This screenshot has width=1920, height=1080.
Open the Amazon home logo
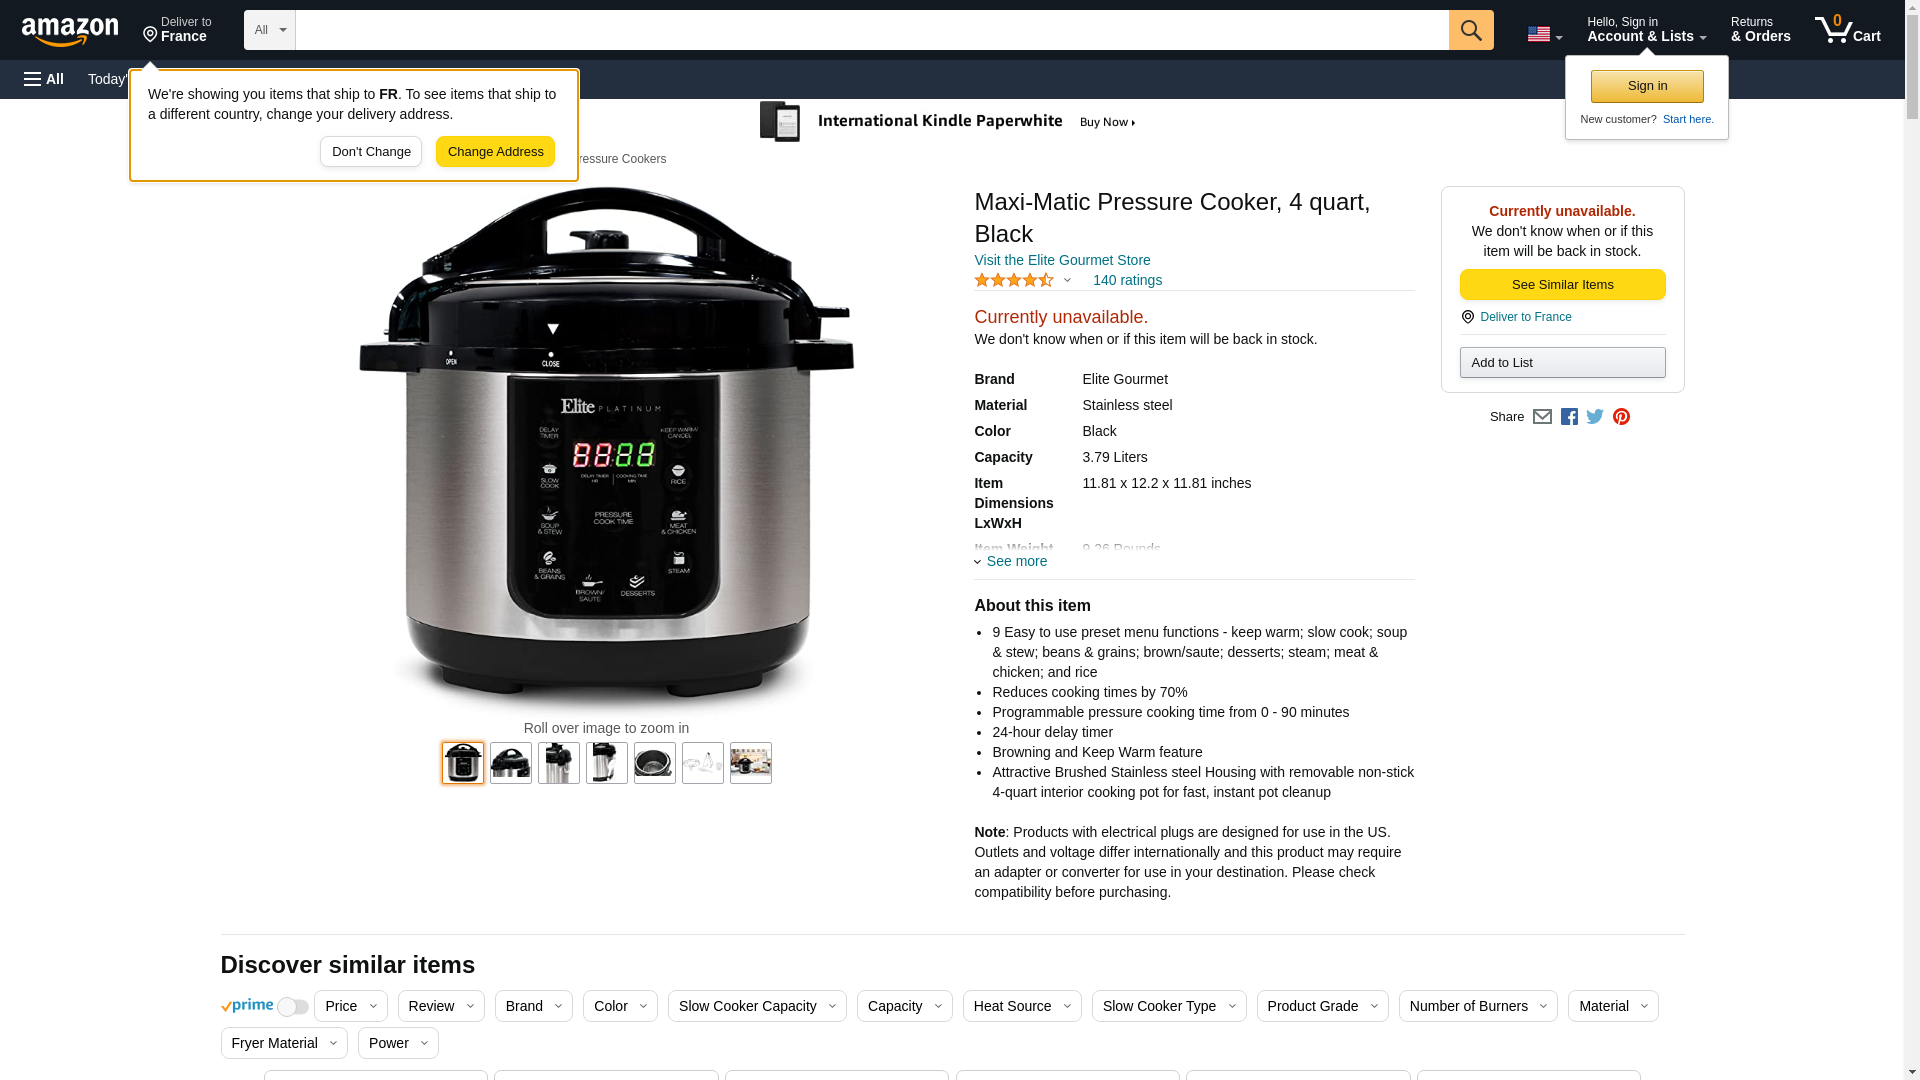pyautogui.click(x=70, y=32)
